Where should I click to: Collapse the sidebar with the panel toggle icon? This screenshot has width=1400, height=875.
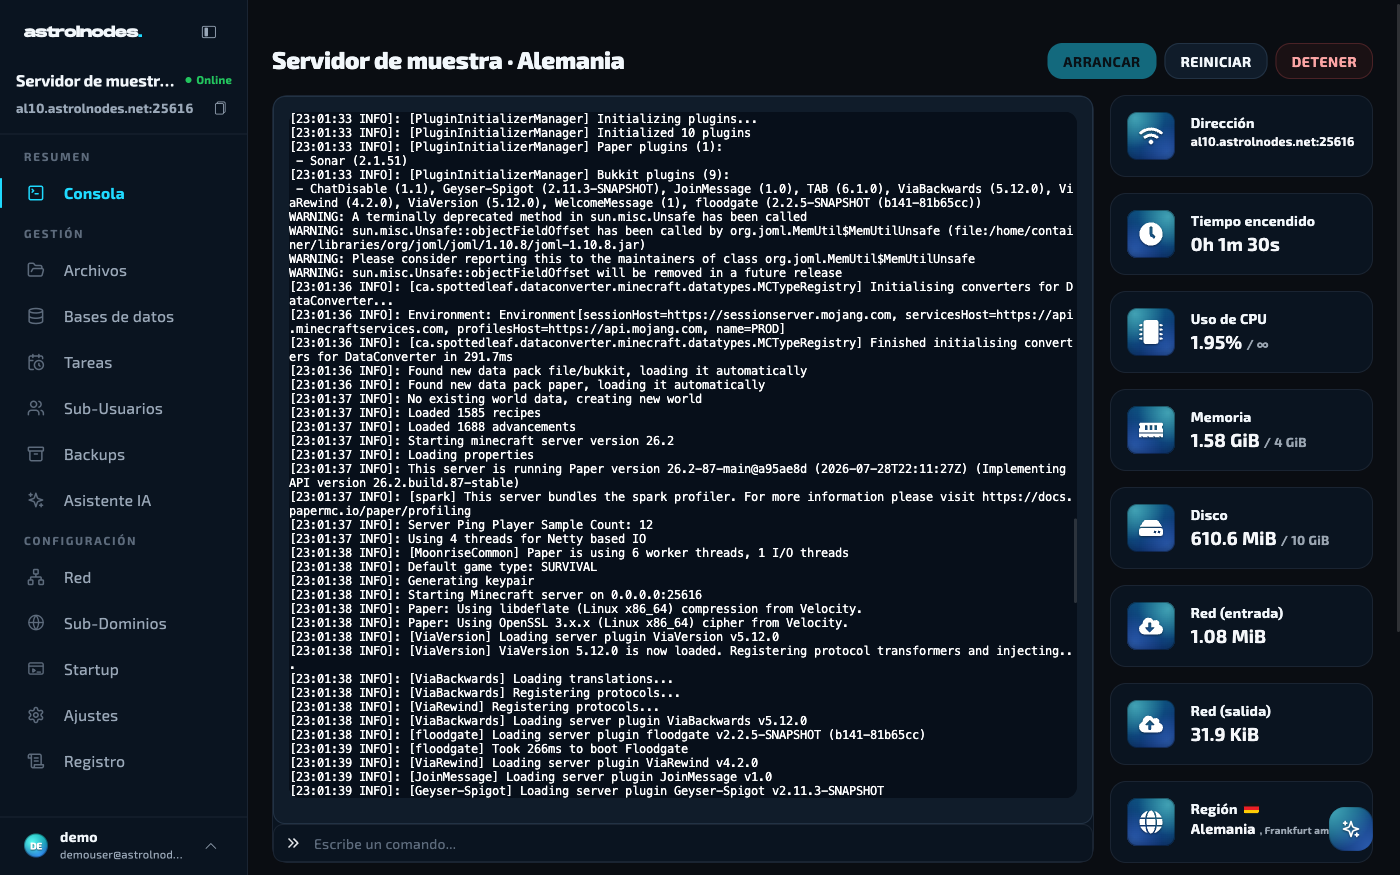(x=209, y=32)
